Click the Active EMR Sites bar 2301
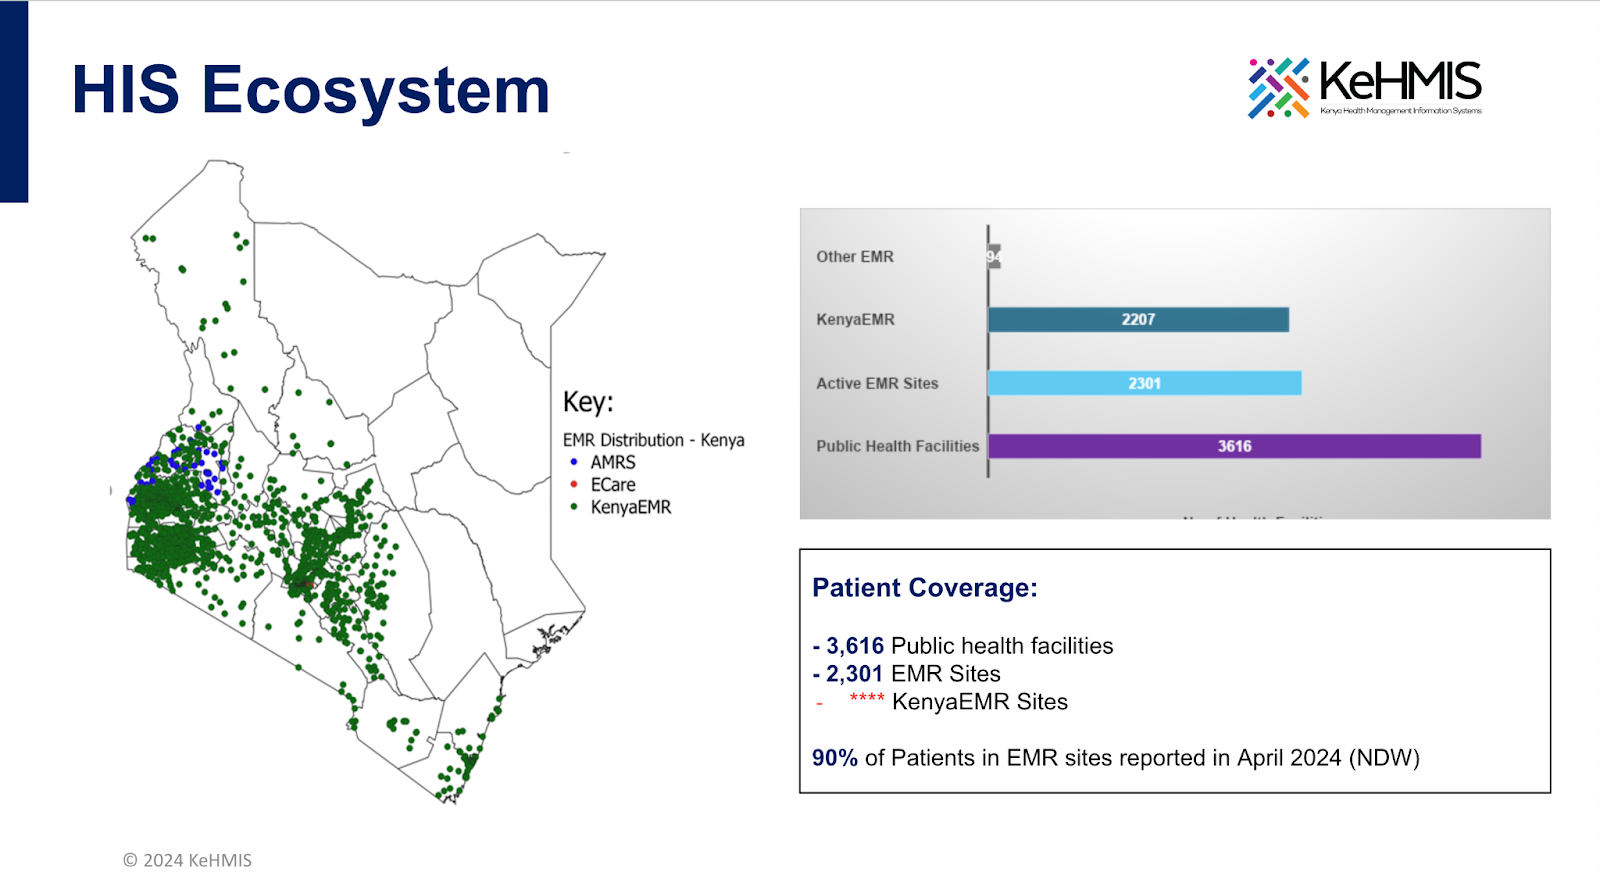This screenshot has width=1600, height=890. [1145, 383]
